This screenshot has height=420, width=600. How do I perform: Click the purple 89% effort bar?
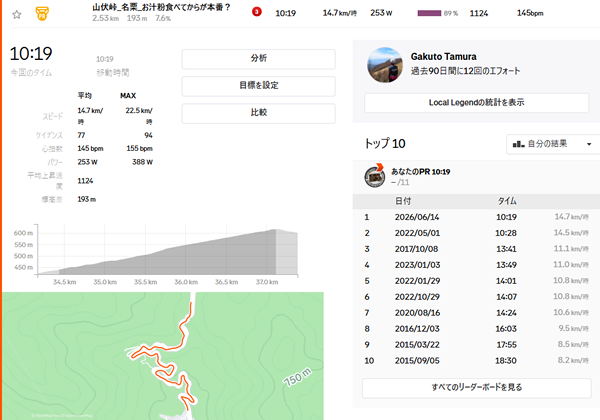pos(429,13)
